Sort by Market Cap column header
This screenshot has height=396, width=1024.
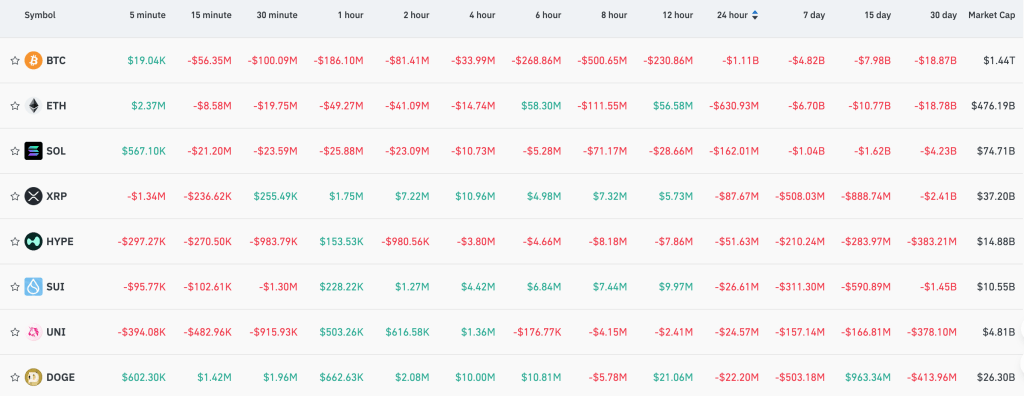tap(991, 15)
